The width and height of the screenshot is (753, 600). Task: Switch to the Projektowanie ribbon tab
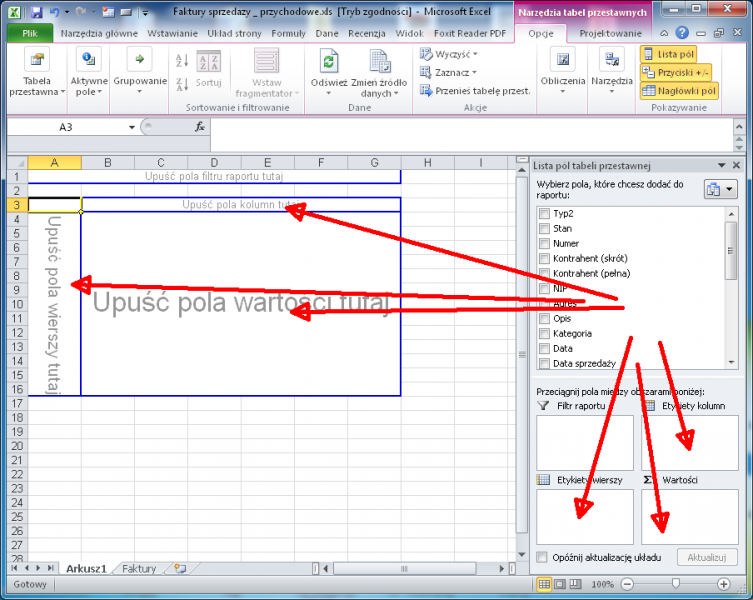click(x=610, y=33)
